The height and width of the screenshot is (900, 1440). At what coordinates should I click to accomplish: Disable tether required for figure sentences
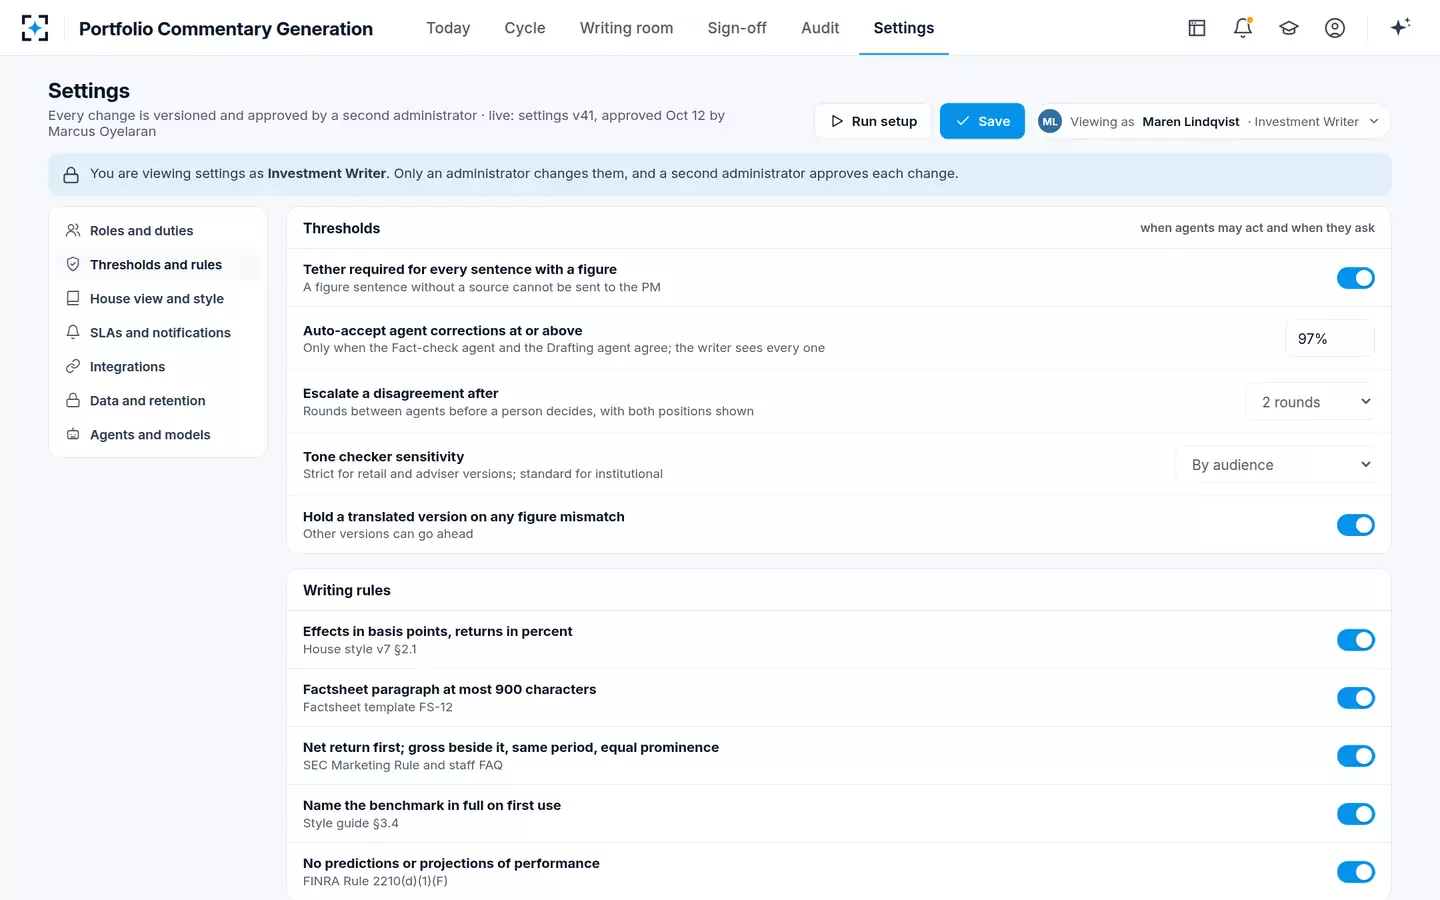[x=1356, y=278]
